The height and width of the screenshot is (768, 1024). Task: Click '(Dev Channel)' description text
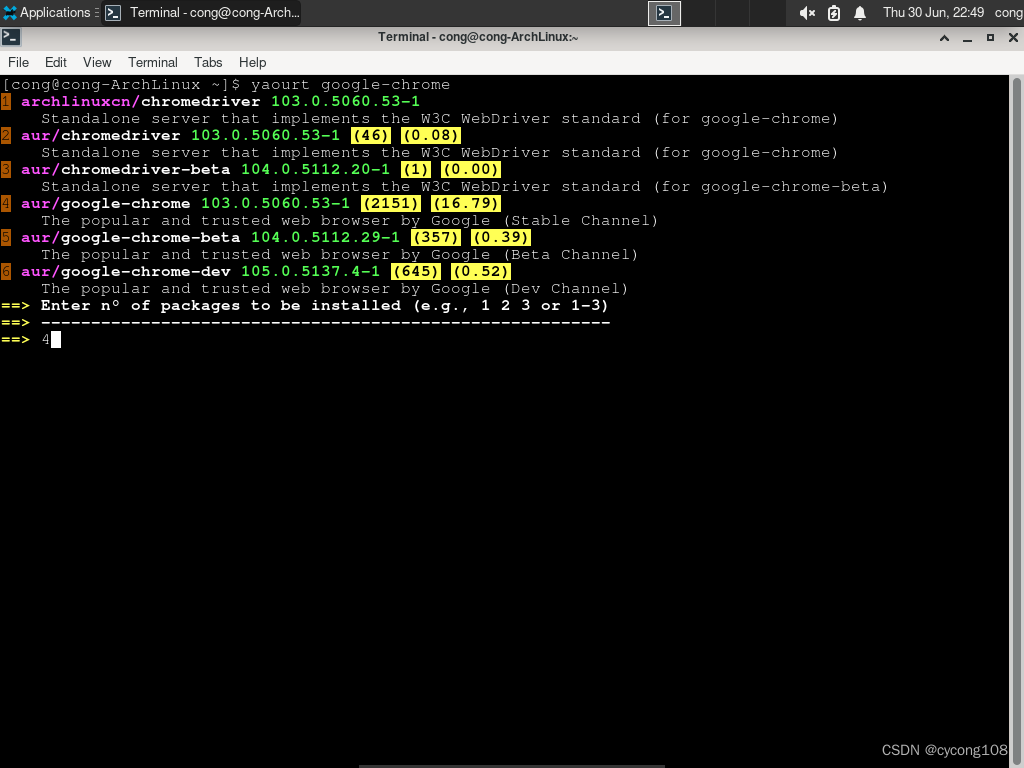point(565,289)
